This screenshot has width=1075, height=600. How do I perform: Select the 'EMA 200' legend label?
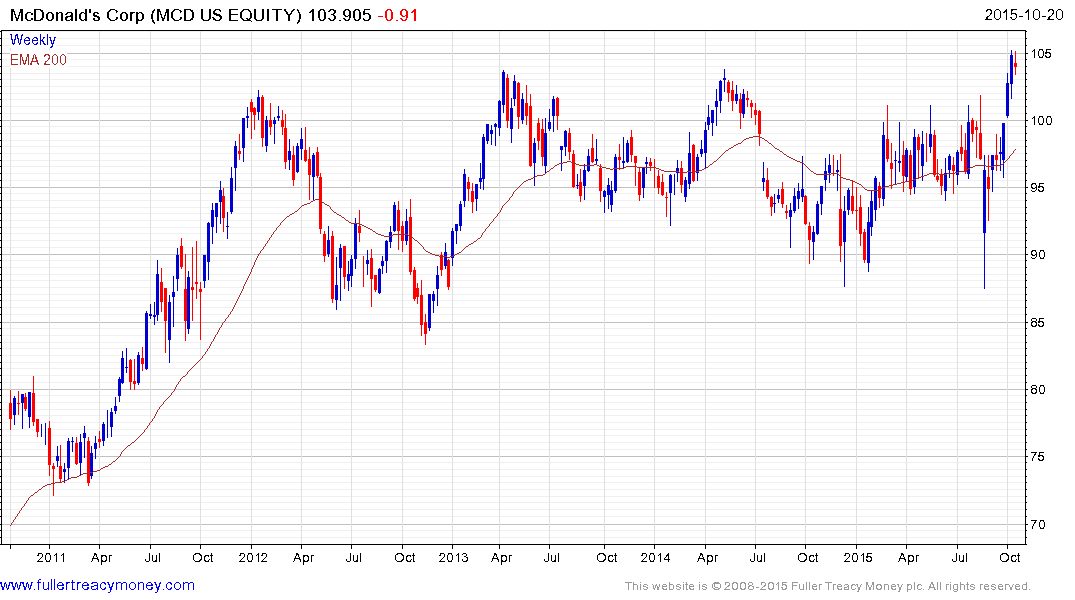(x=38, y=60)
